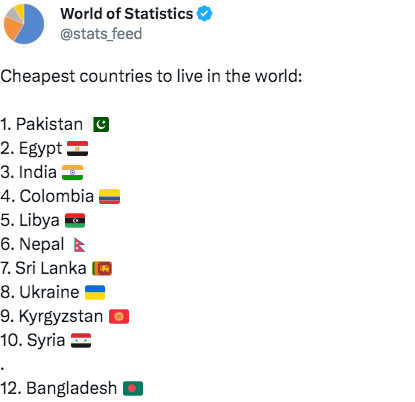
Task: Open the World of Statistics profile name
Action: click(127, 14)
